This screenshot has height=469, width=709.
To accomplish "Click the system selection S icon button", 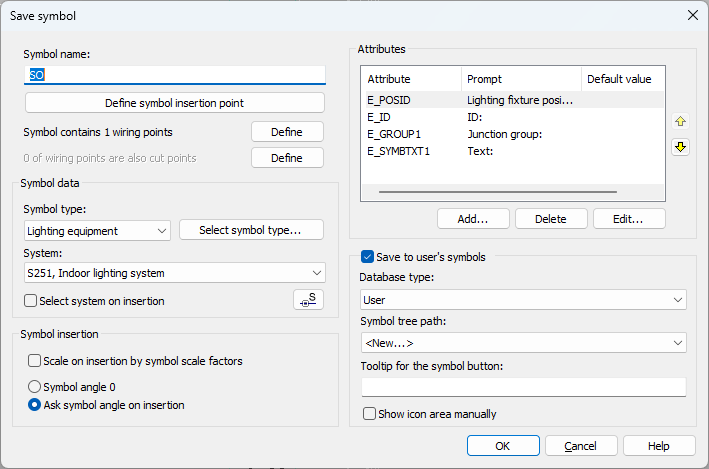I will click(x=309, y=300).
